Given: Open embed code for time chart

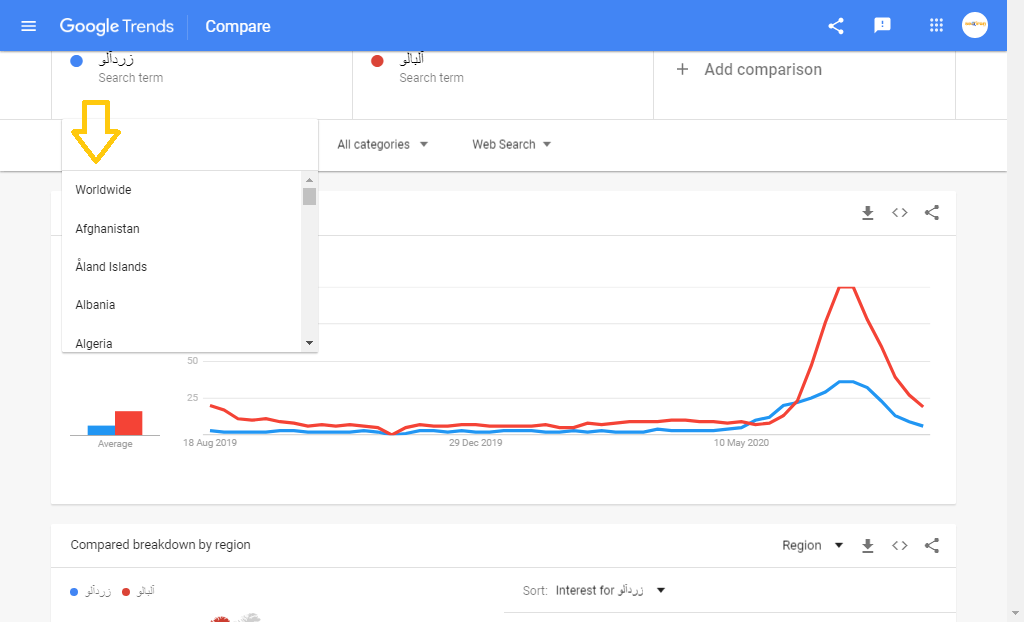Looking at the screenshot, I should click(x=900, y=213).
